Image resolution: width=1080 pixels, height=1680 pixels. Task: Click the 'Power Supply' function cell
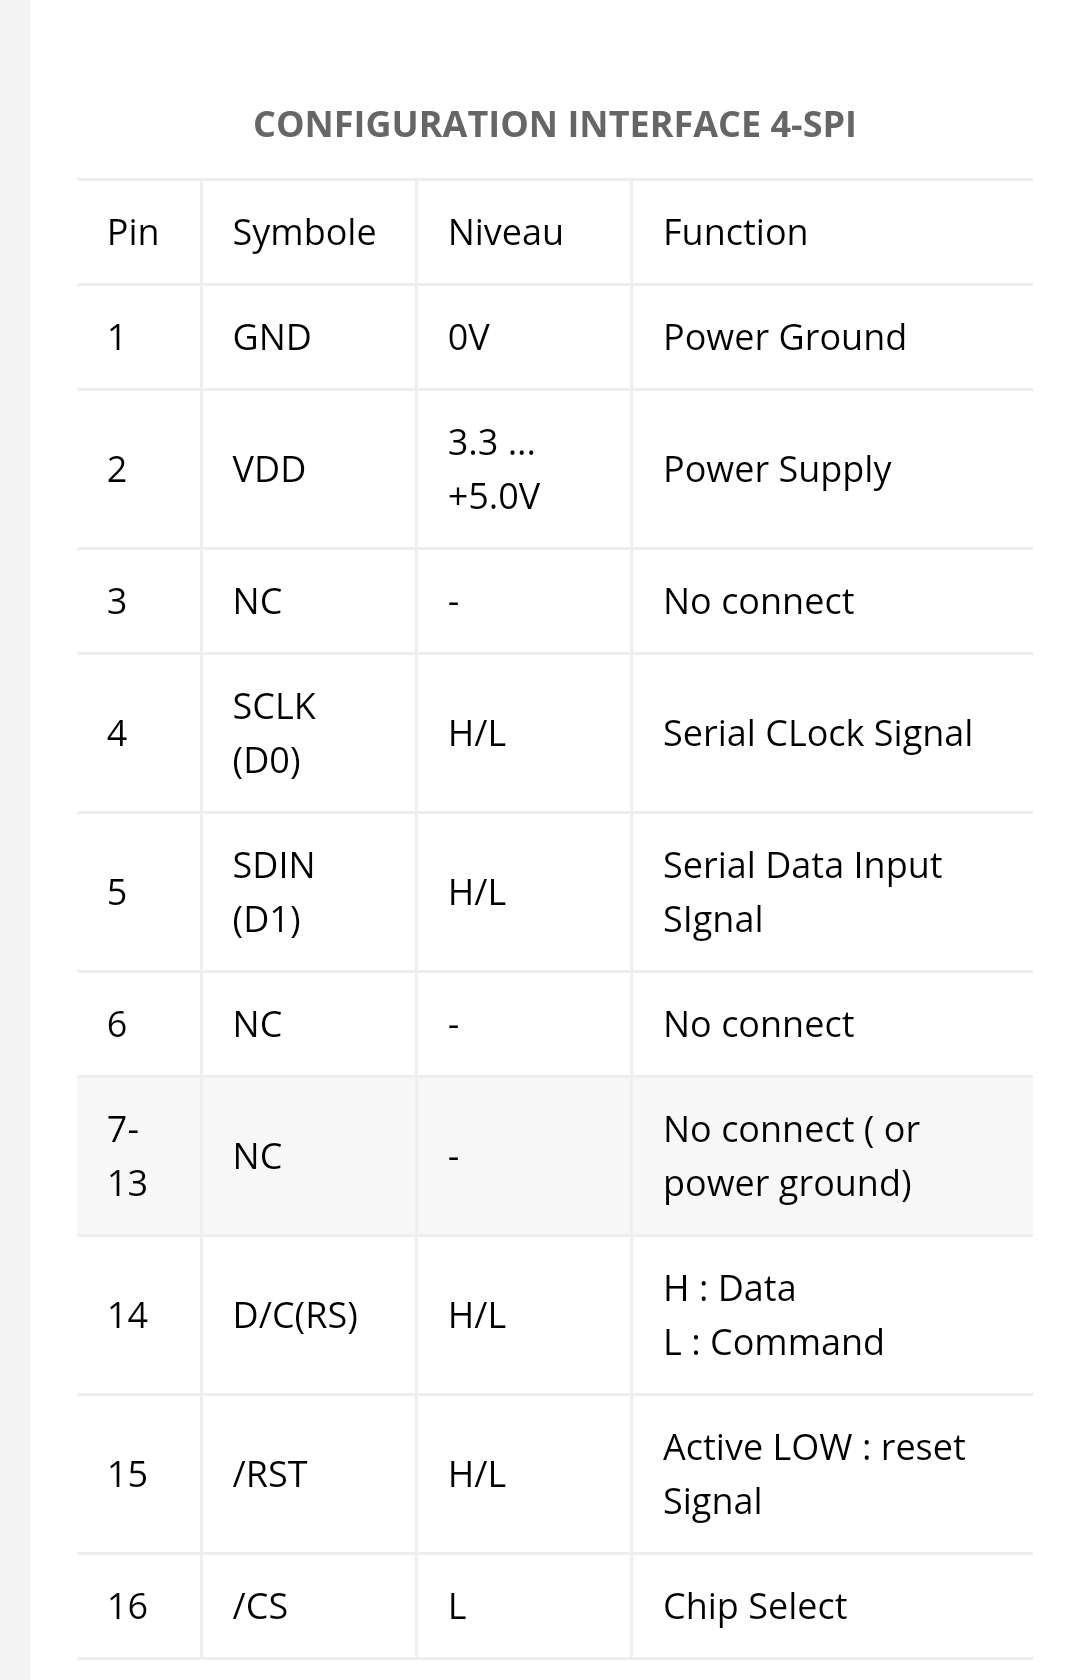click(777, 469)
